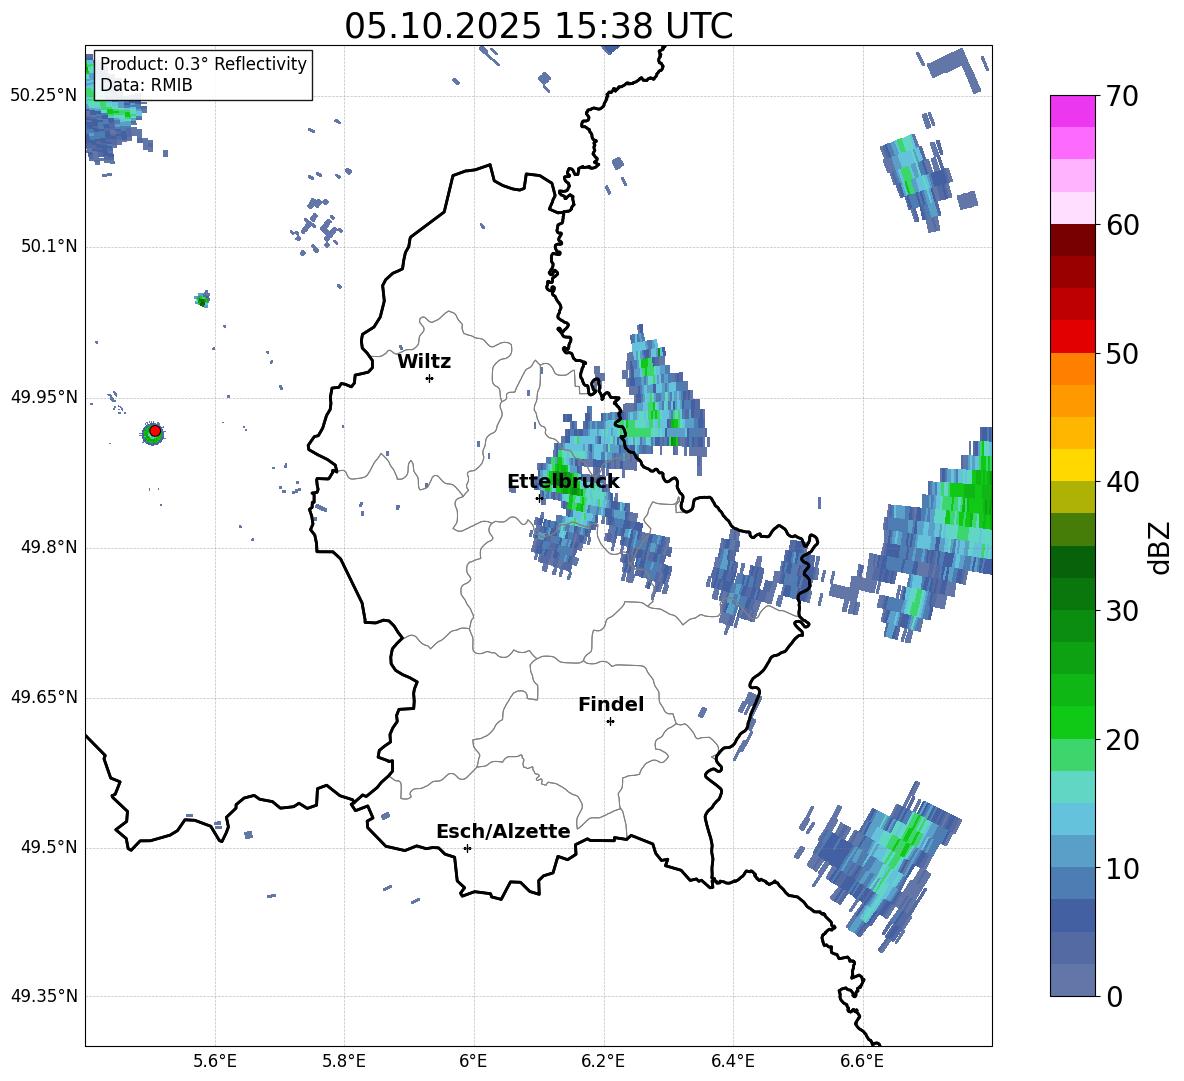Click the 6.2°E longitude label
Screen dimensions: 1184x1081
603,1061
